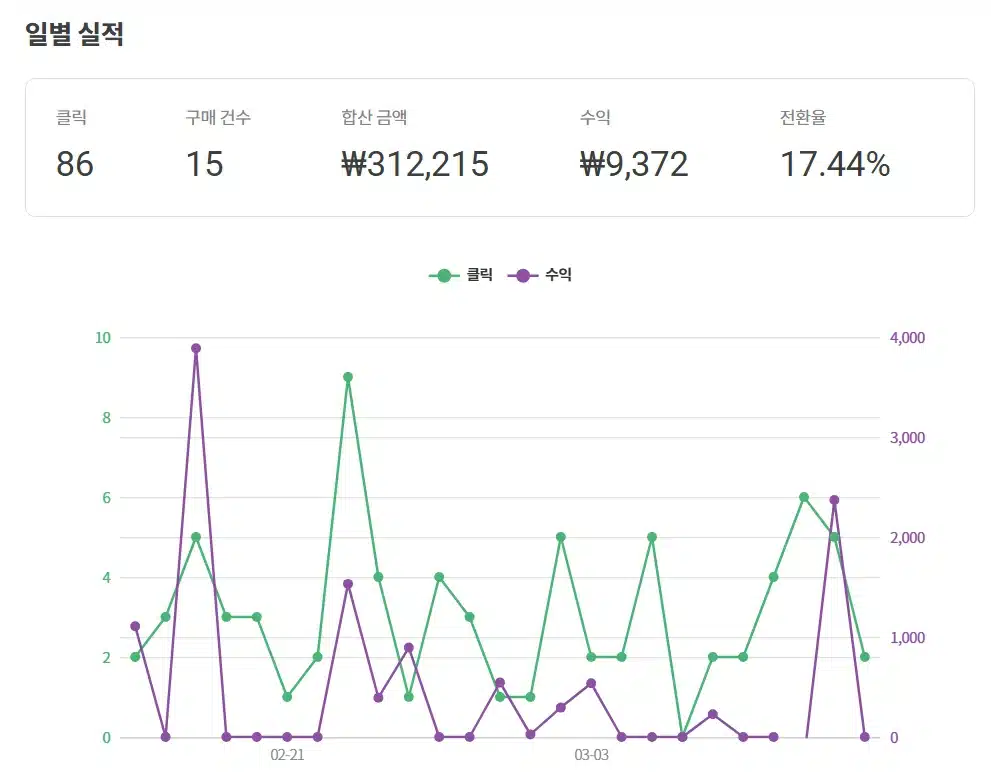
Task: Toggle the purple 수익 legend series
Action: [x=540, y=275]
